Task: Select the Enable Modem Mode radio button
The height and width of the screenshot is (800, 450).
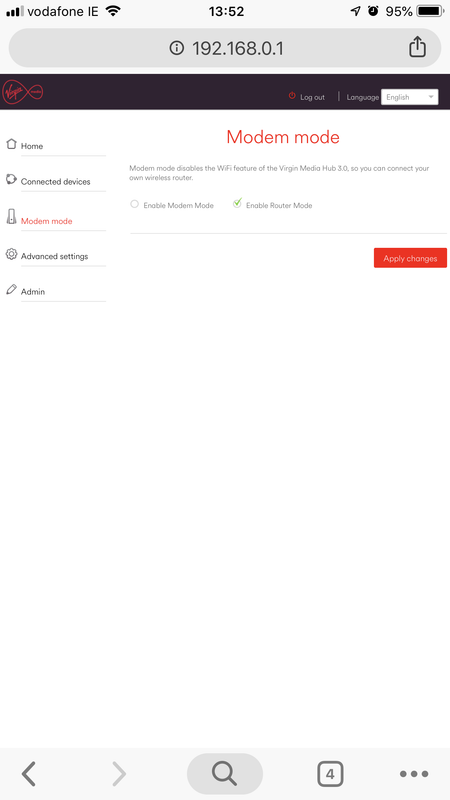Action: click(135, 204)
